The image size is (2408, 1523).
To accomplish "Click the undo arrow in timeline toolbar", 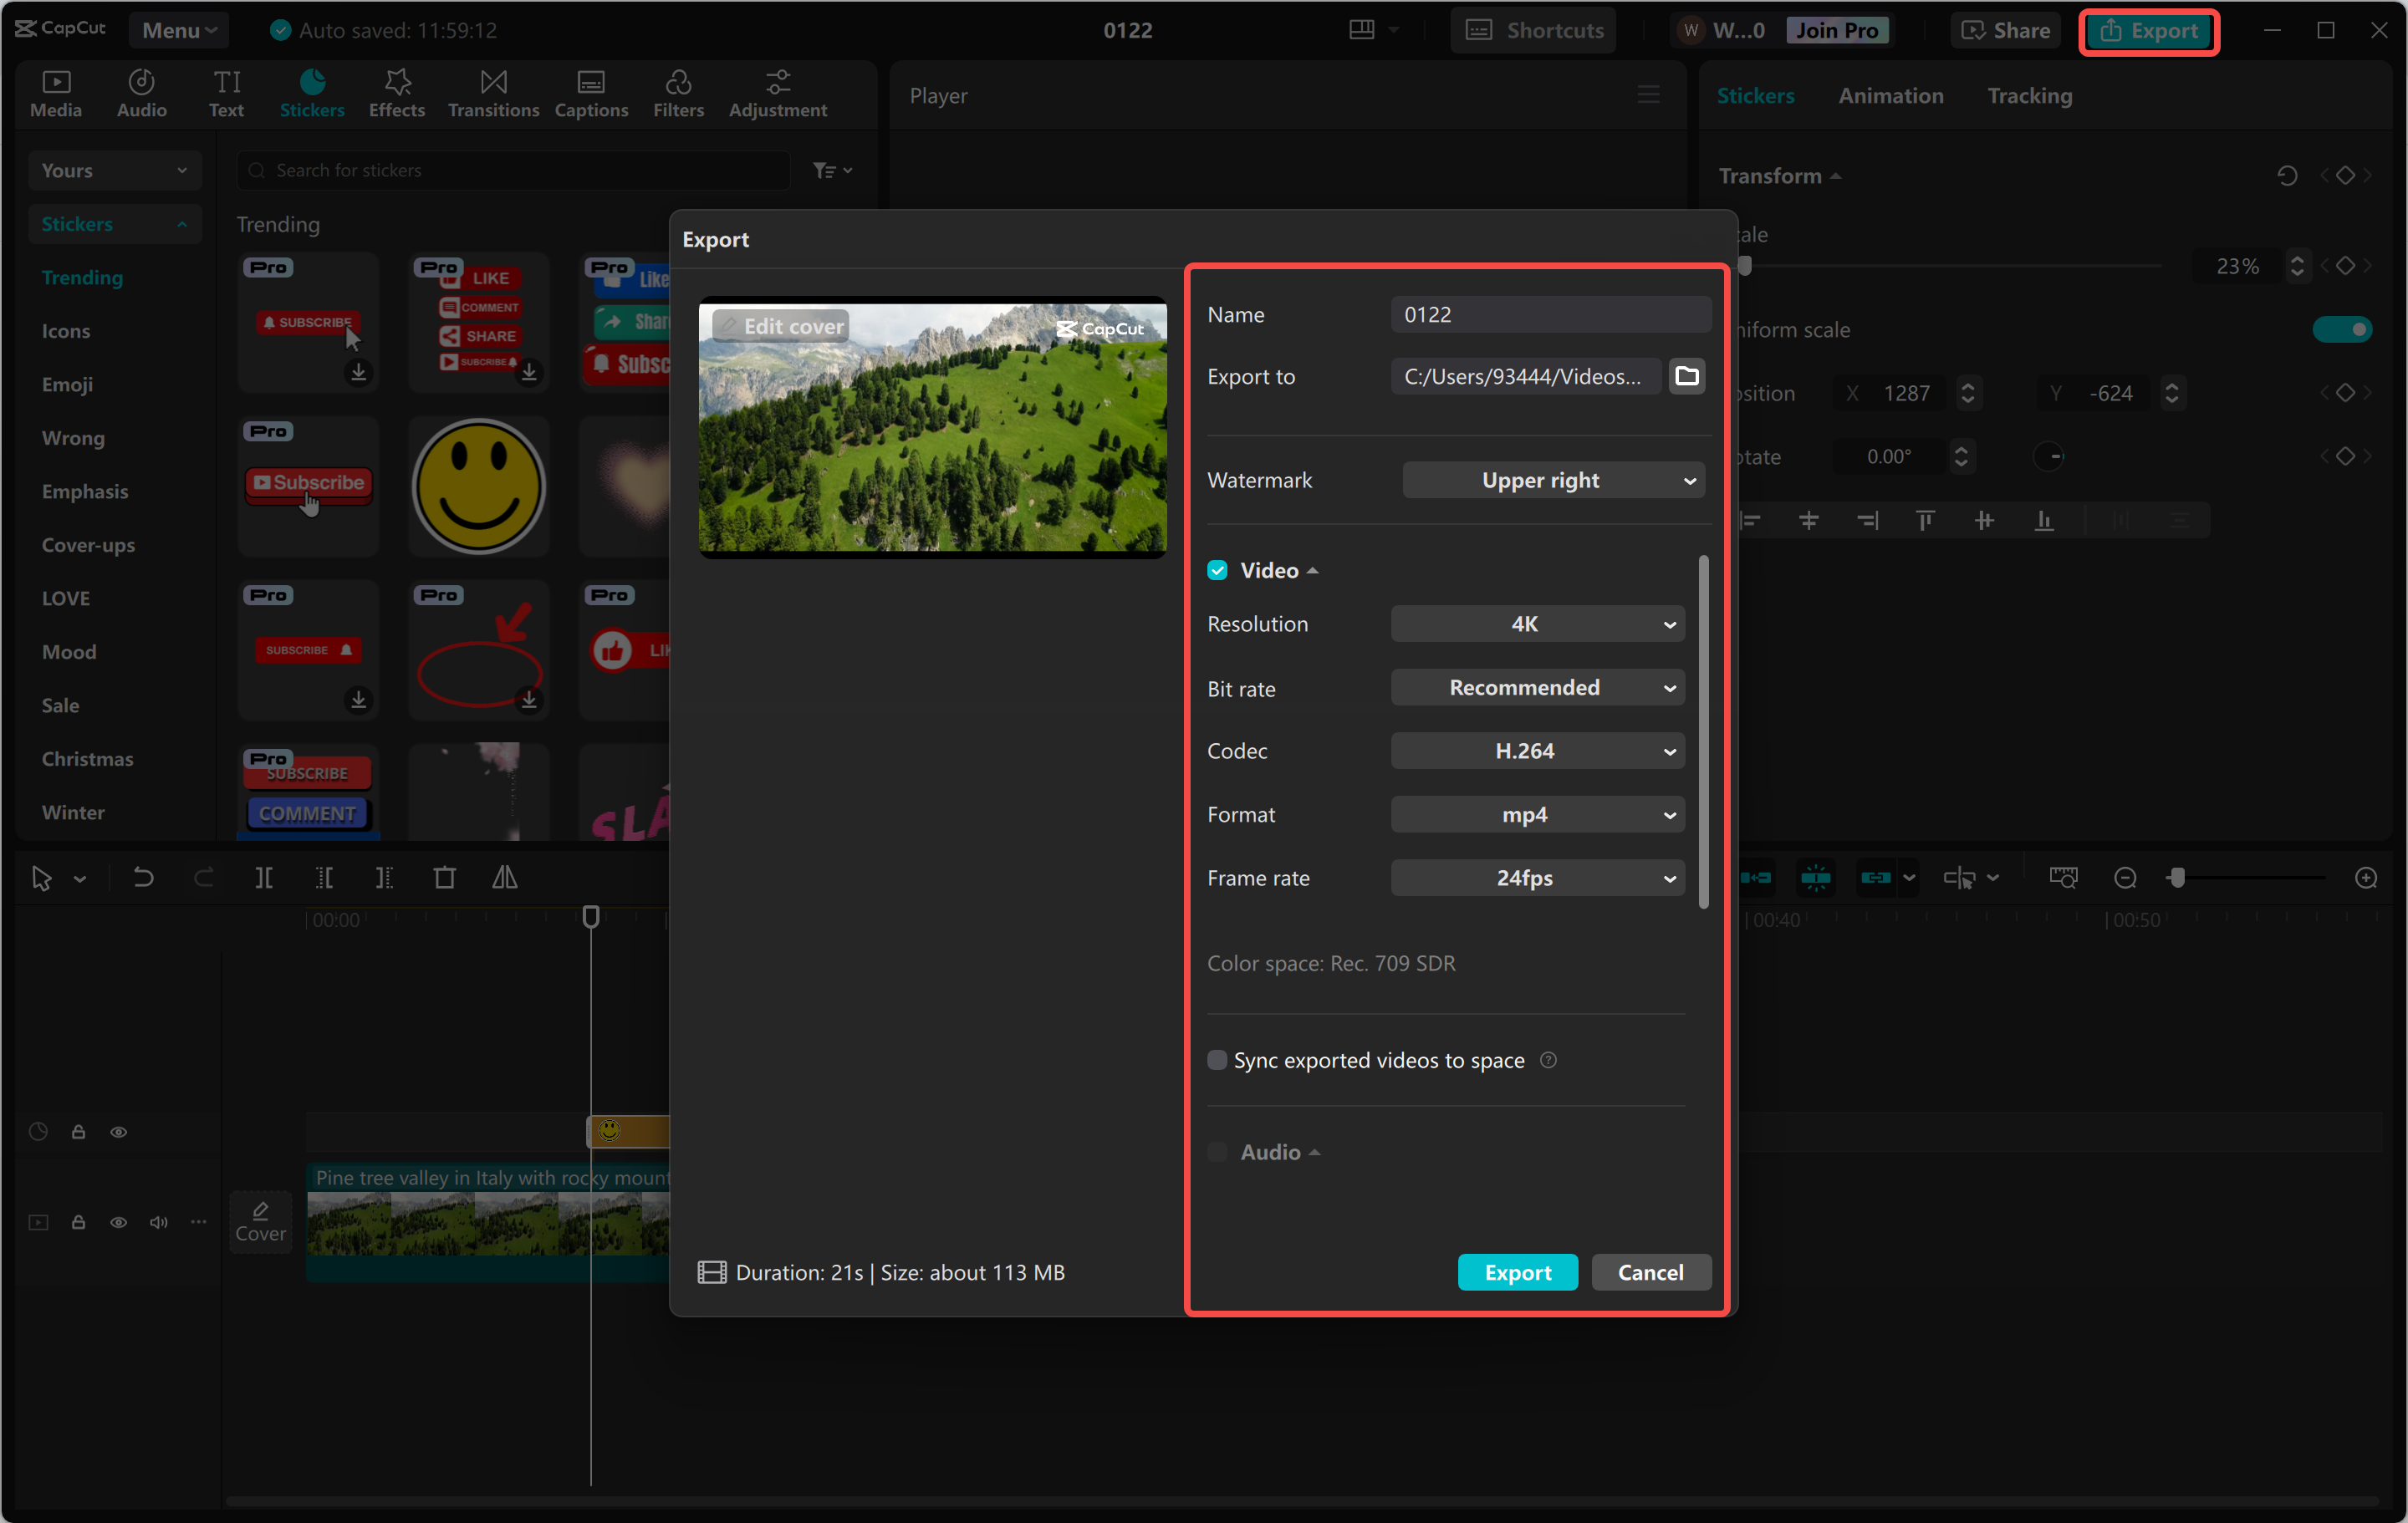I will tap(144, 878).
